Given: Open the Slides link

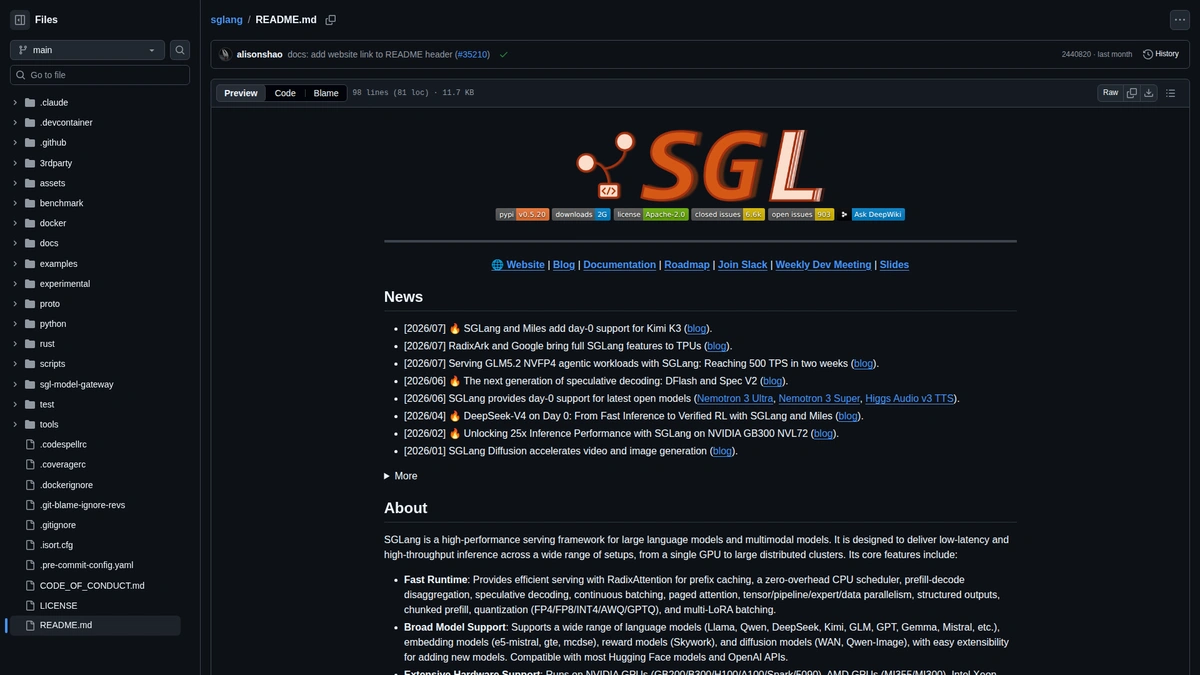Looking at the screenshot, I should coord(894,265).
